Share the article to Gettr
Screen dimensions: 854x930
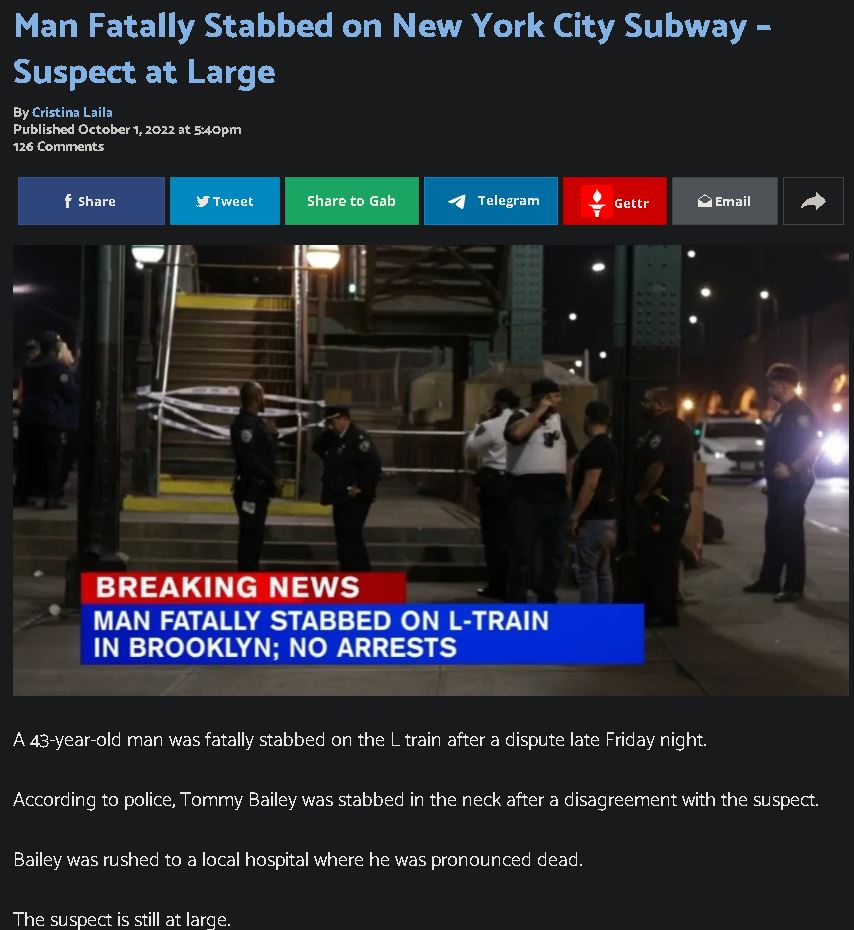coord(615,201)
